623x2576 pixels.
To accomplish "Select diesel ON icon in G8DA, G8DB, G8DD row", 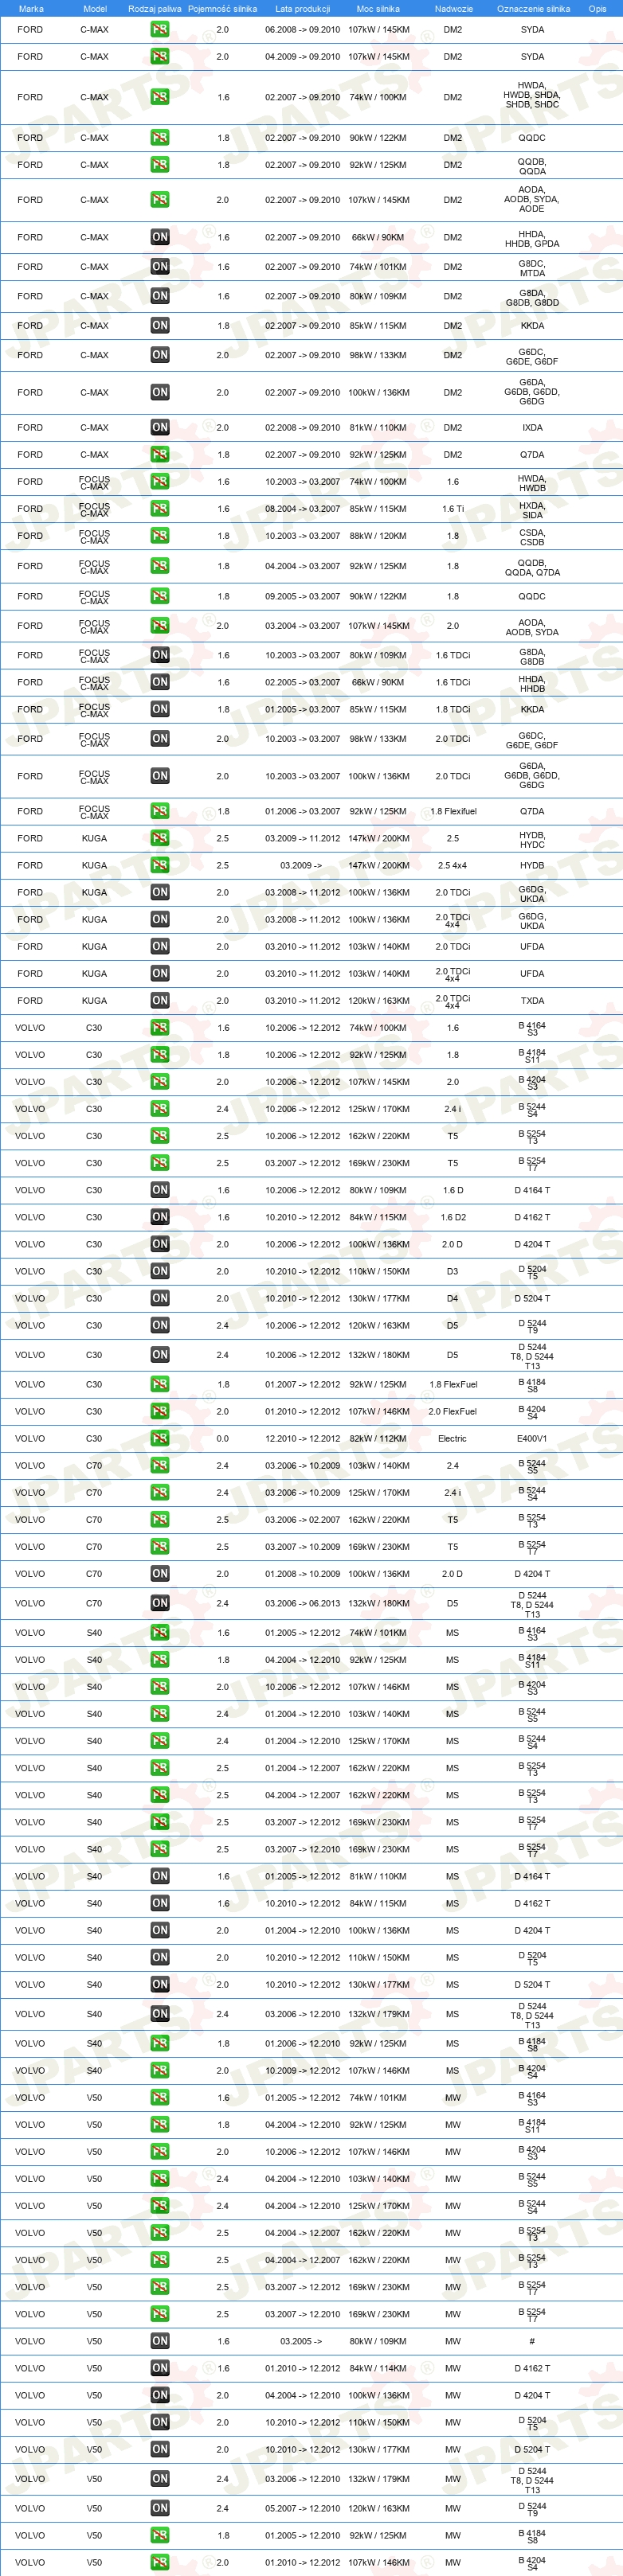I will 160,296.
